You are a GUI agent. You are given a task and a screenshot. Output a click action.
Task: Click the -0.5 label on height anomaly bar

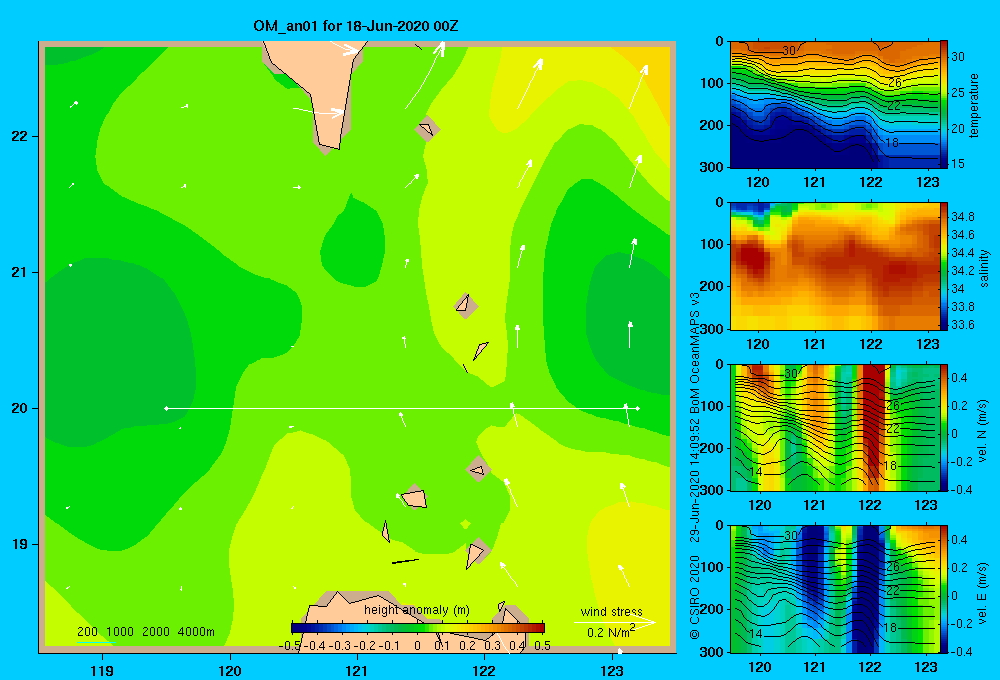pos(290,646)
